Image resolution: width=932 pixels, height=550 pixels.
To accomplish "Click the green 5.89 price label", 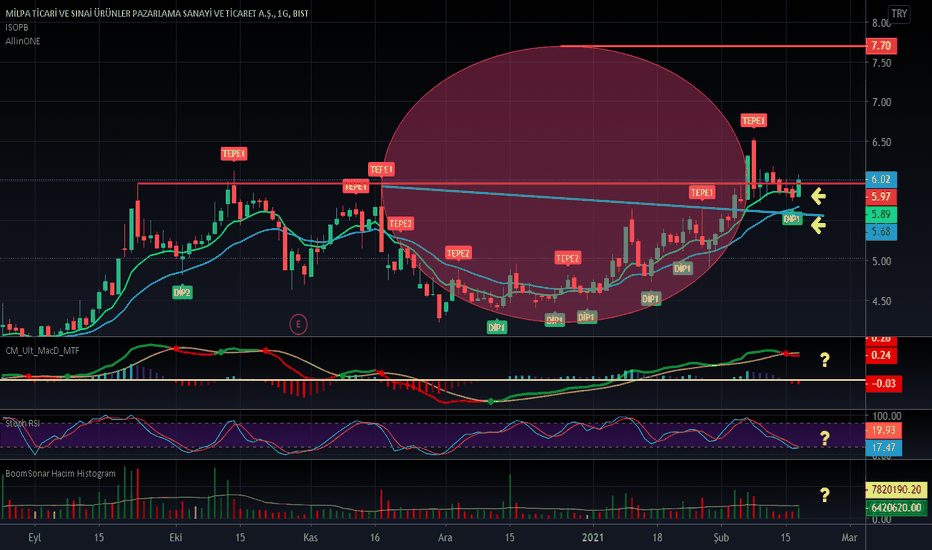I will coord(881,214).
